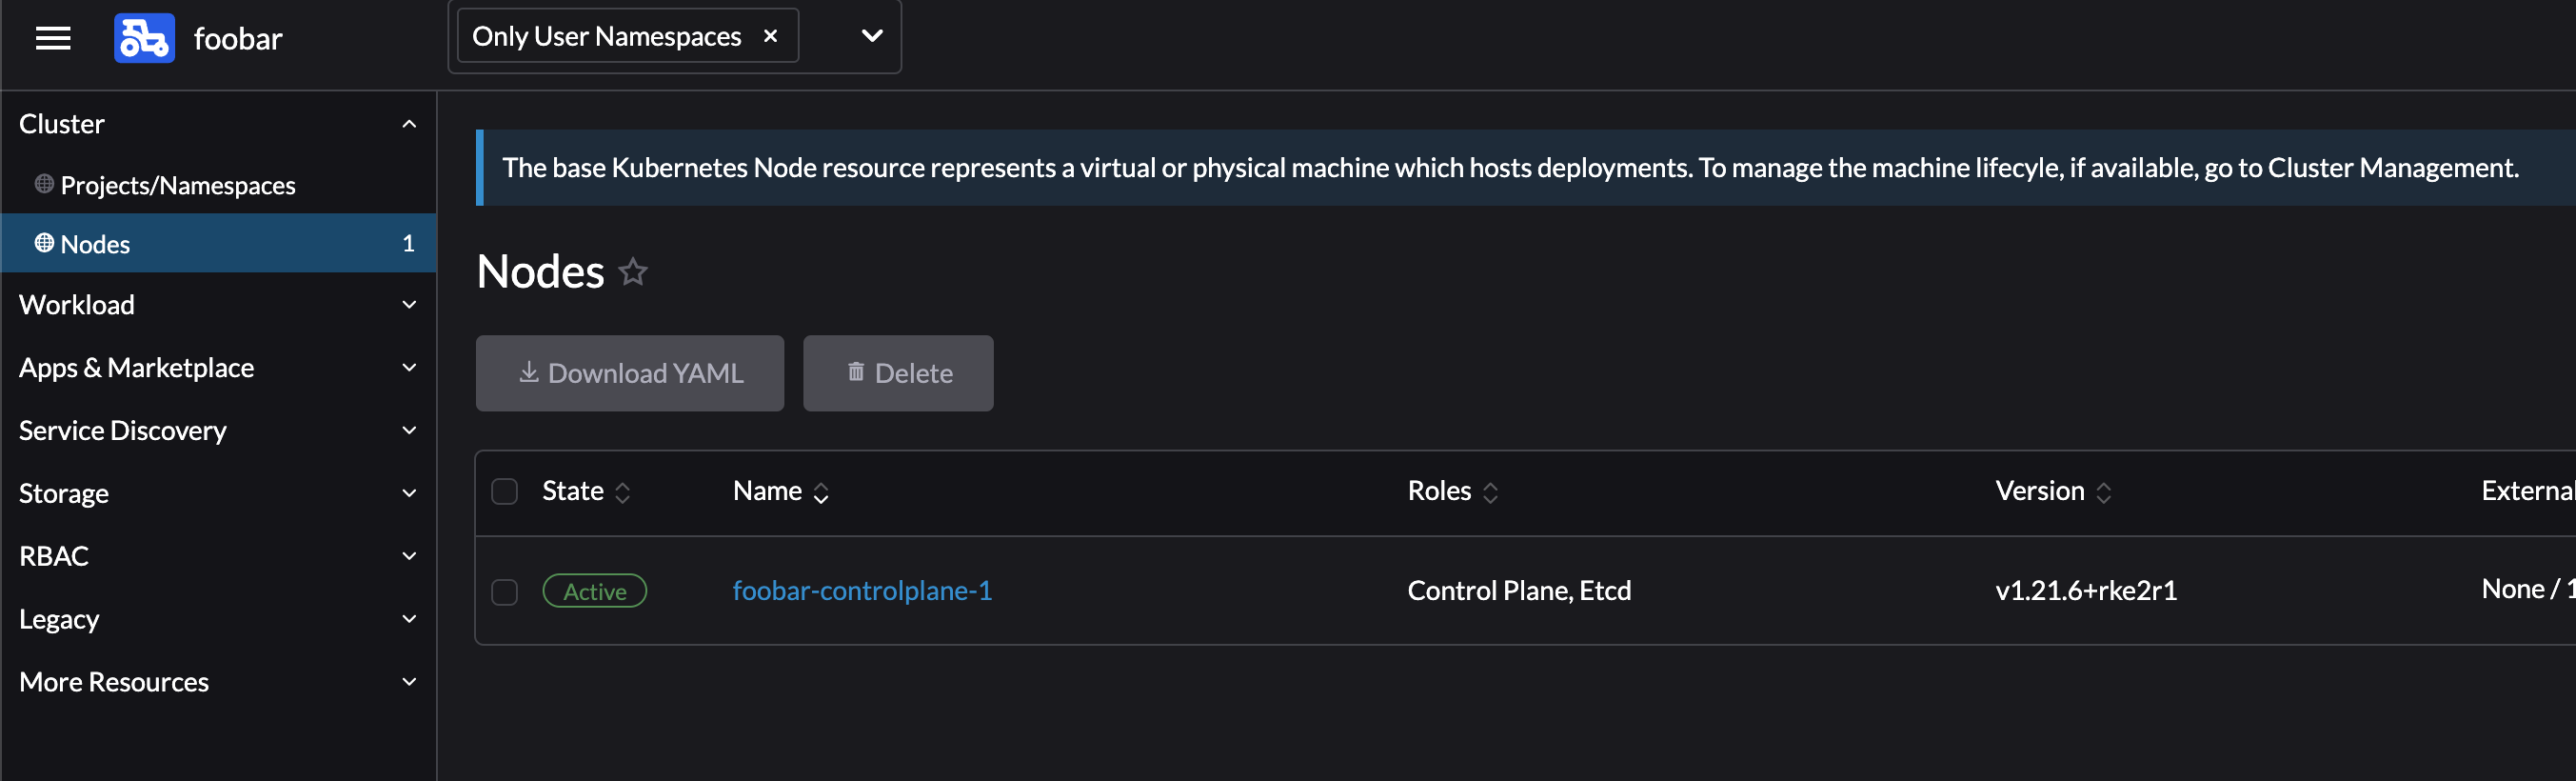
Task: Open Projects/Namespaces from the sidebar
Action: pyautogui.click(x=177, y=184)
